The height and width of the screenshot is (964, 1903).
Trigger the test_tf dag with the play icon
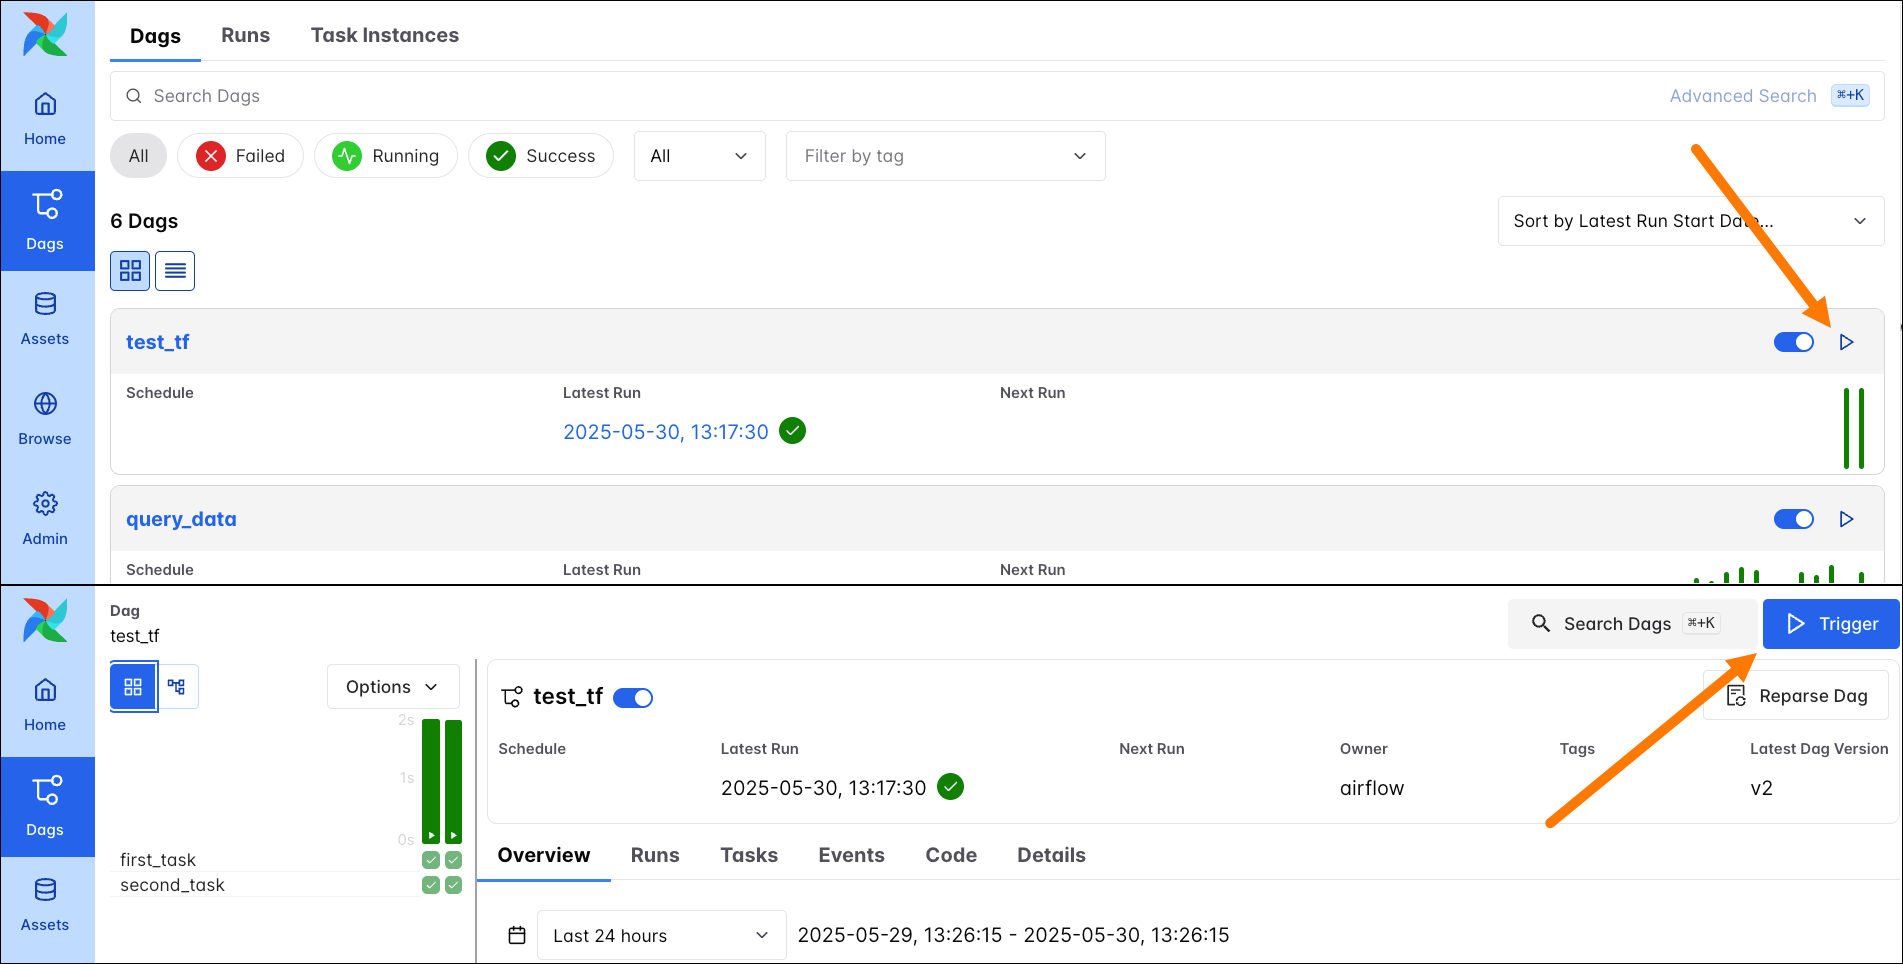click(1847, 341)
